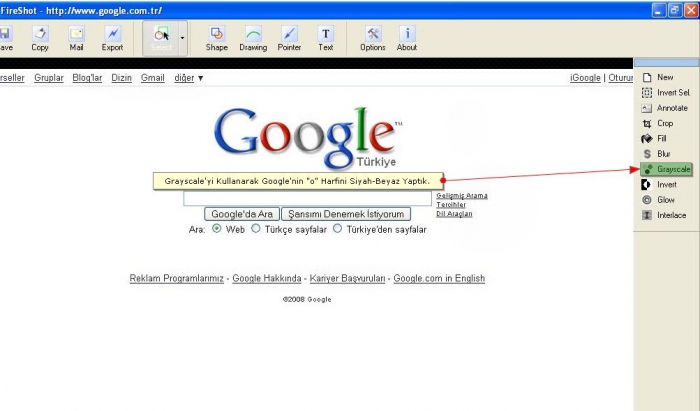The height and width of the screenshot is (411, 700).
Task: Open the Gmail link
Action: [152, 77]
